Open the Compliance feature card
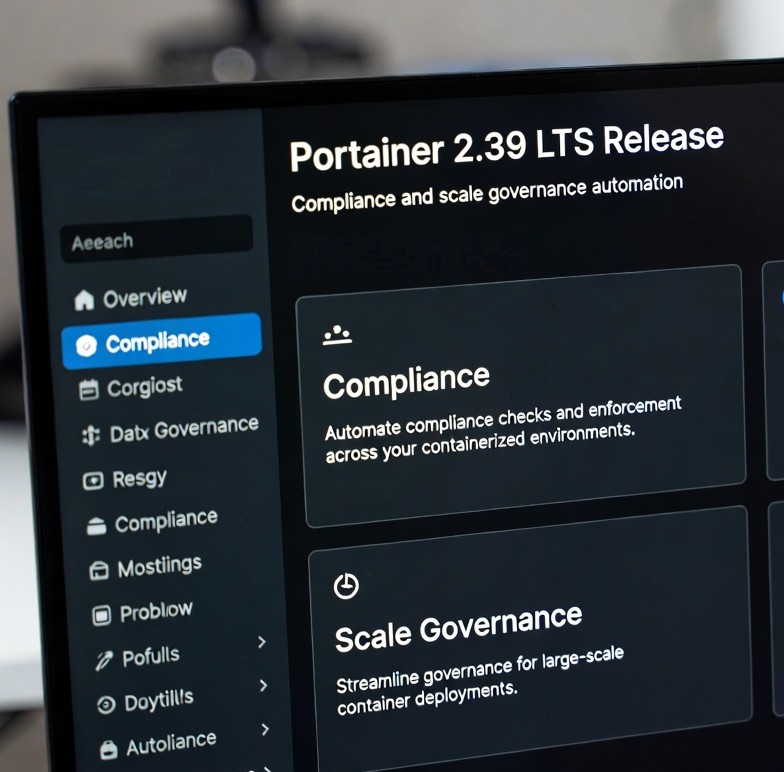Viewport: 784px width, 772px height. click(522, 396)
